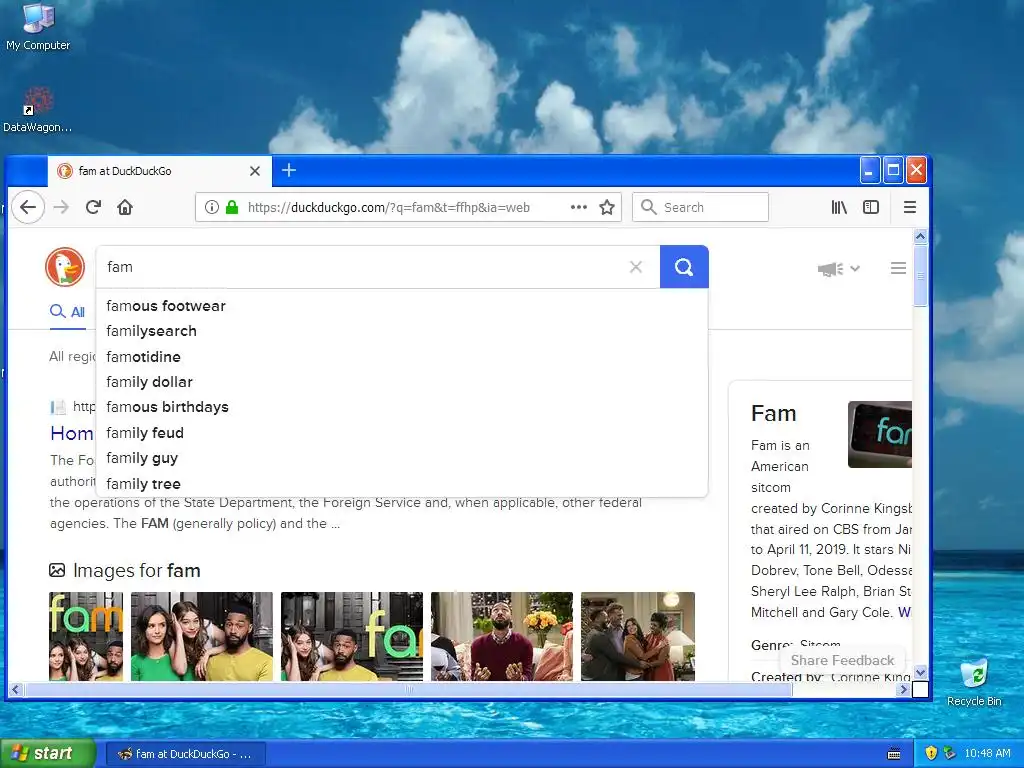Click the vertical scrollbar thumb

pyautogui.click(x=920, y=276)
